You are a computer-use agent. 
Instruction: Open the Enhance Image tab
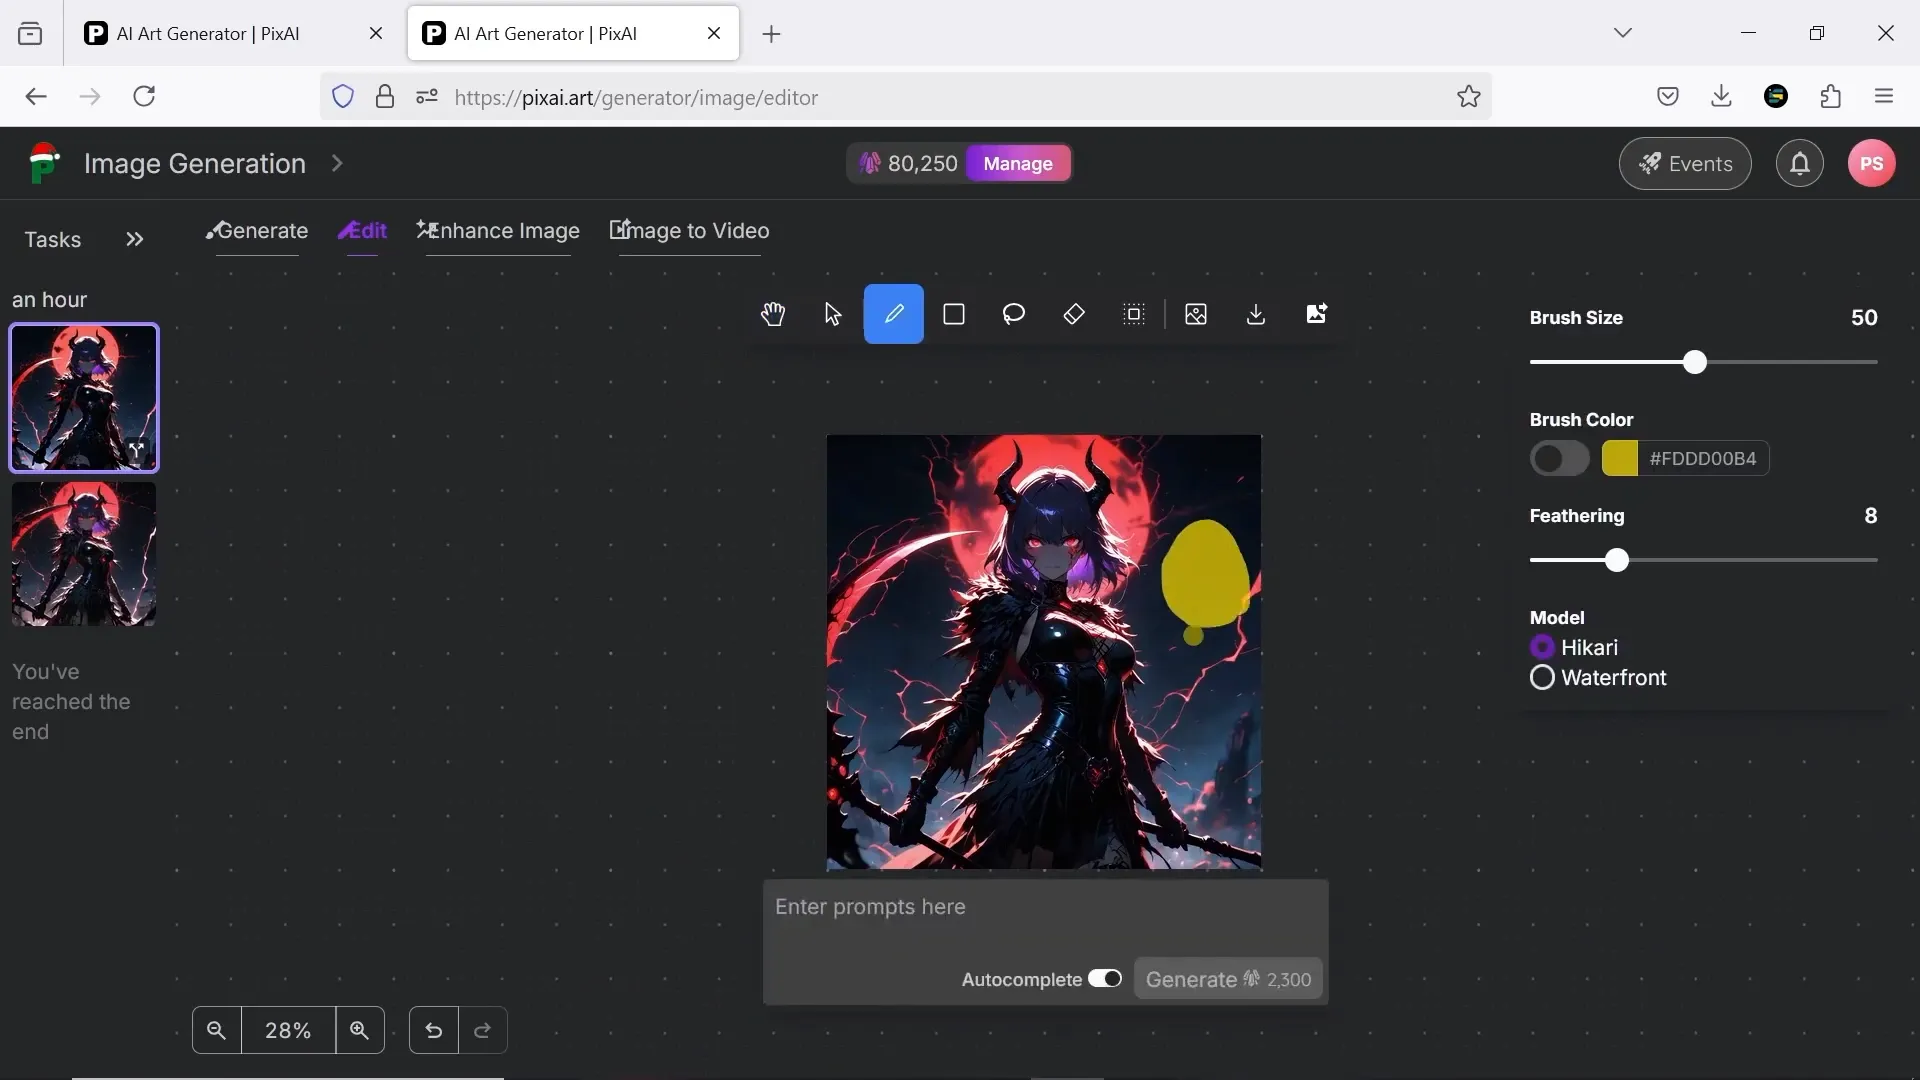click(x=498, y=231)
